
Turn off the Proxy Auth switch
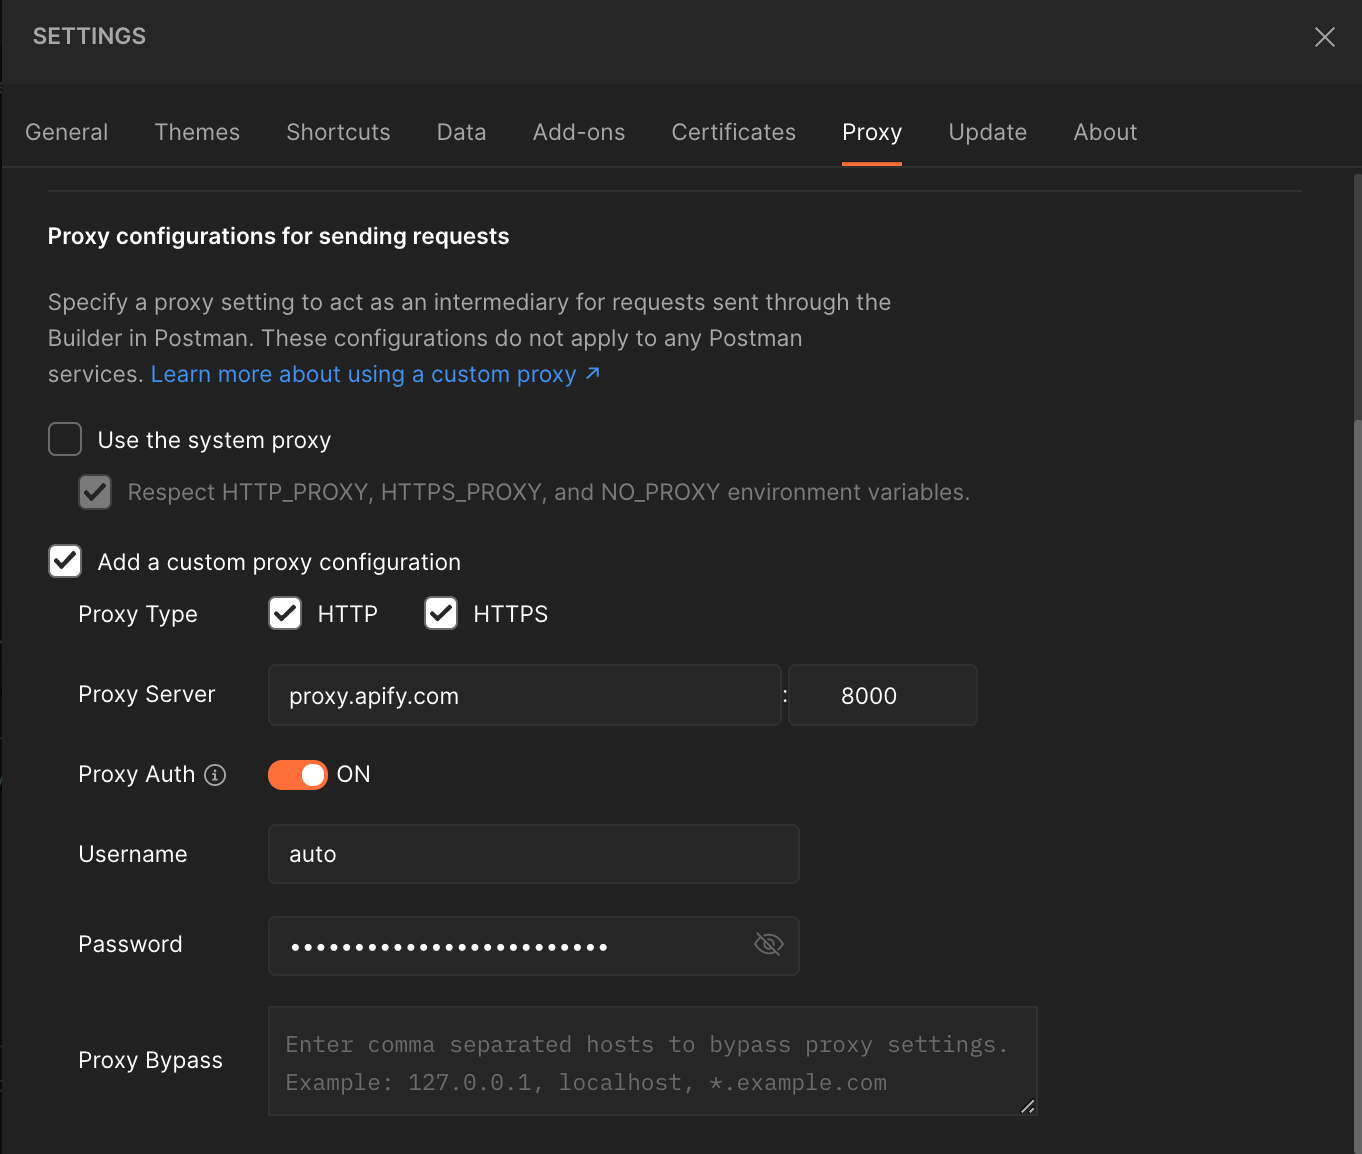click(297, 774)
